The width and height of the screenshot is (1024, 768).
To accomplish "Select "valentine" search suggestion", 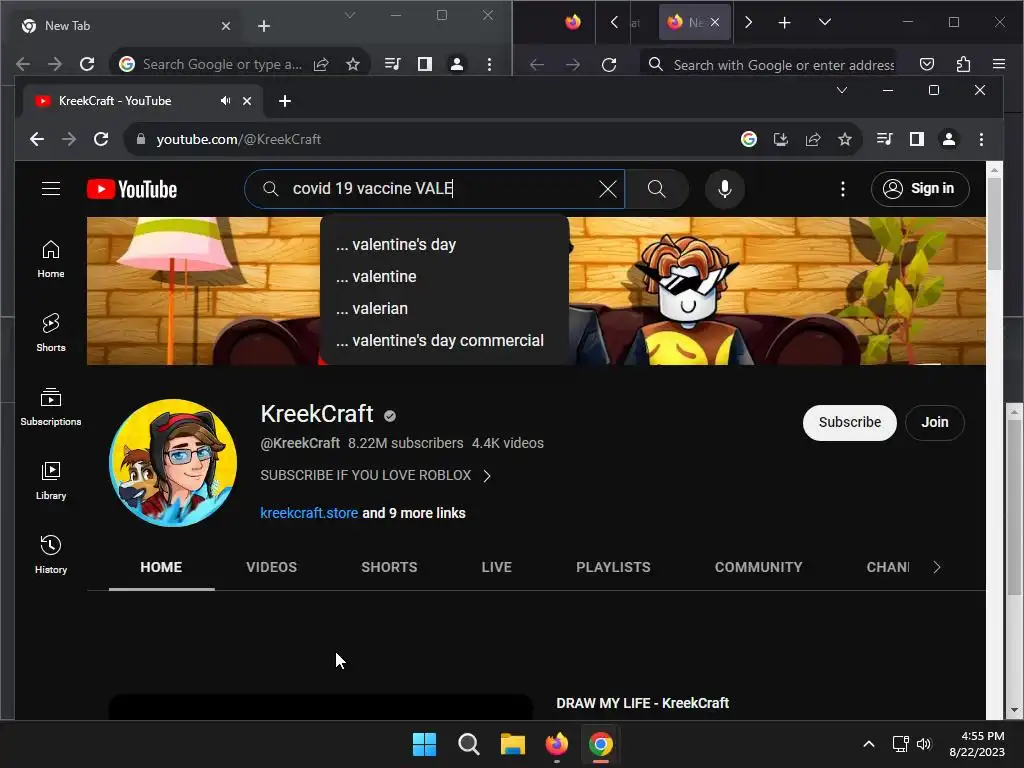I will pos(444,276).
